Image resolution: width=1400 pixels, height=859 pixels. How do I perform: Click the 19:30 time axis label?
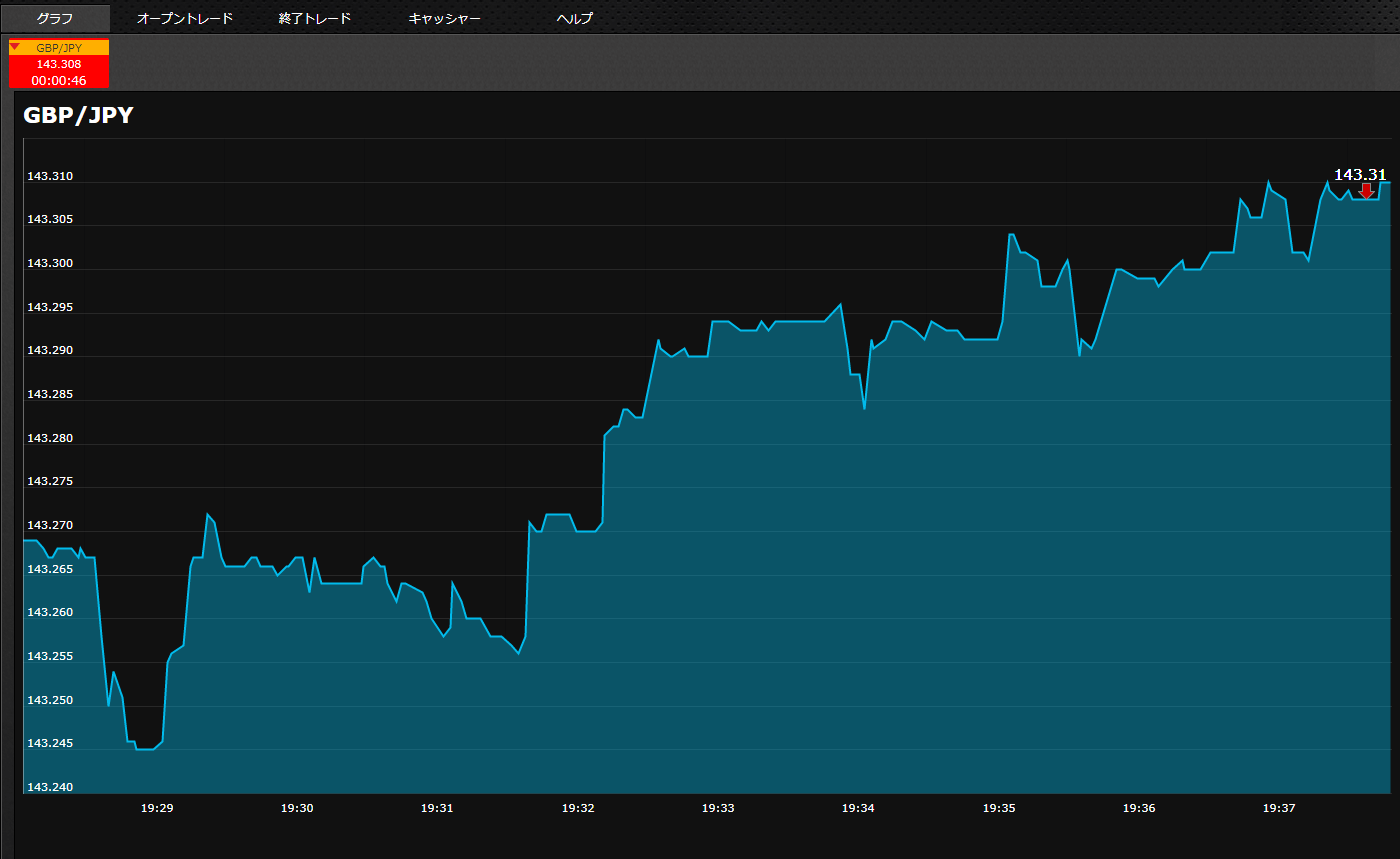(297, 808)
